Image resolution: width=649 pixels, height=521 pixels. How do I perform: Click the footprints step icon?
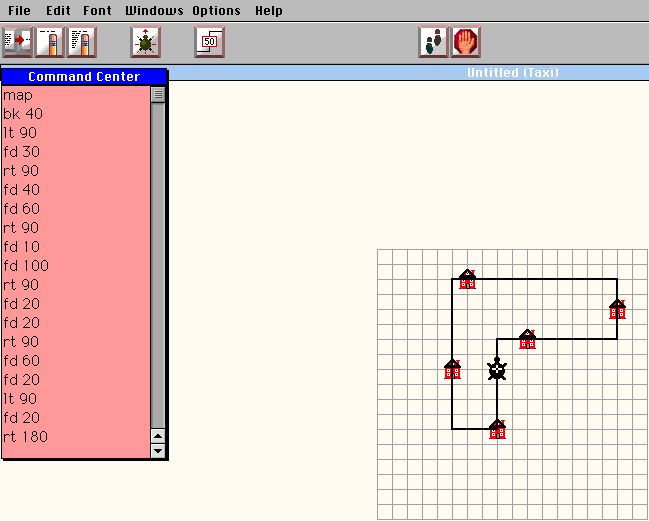coord(433,41)
